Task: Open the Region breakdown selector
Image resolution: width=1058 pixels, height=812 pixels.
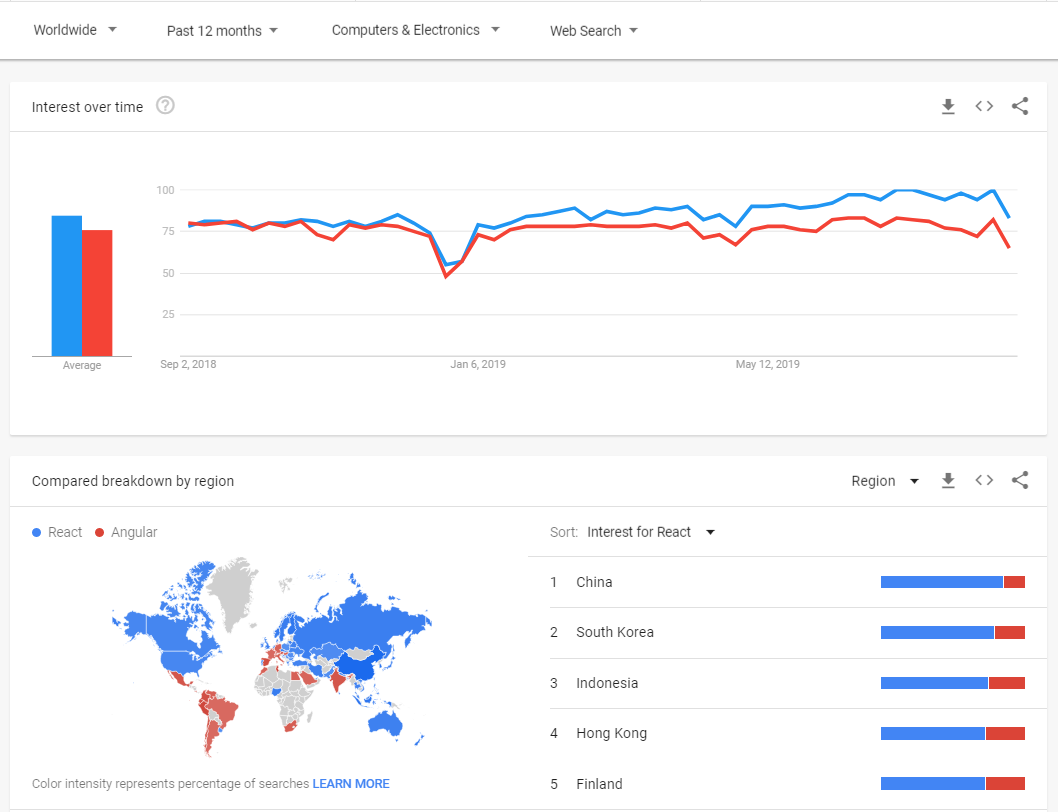Action: (x=884, y=481)
